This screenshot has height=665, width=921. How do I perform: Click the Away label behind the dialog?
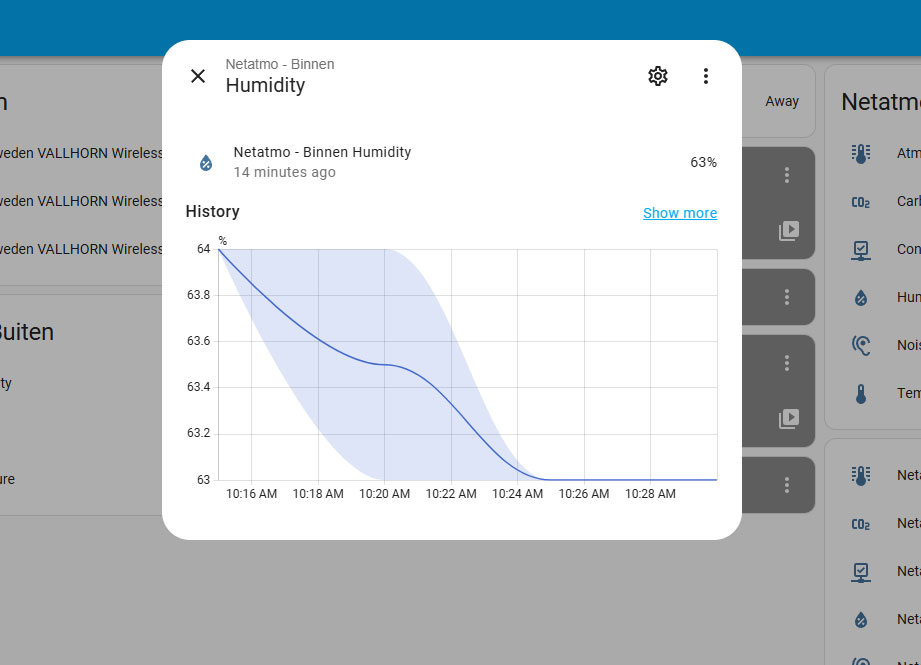(782, 101)
